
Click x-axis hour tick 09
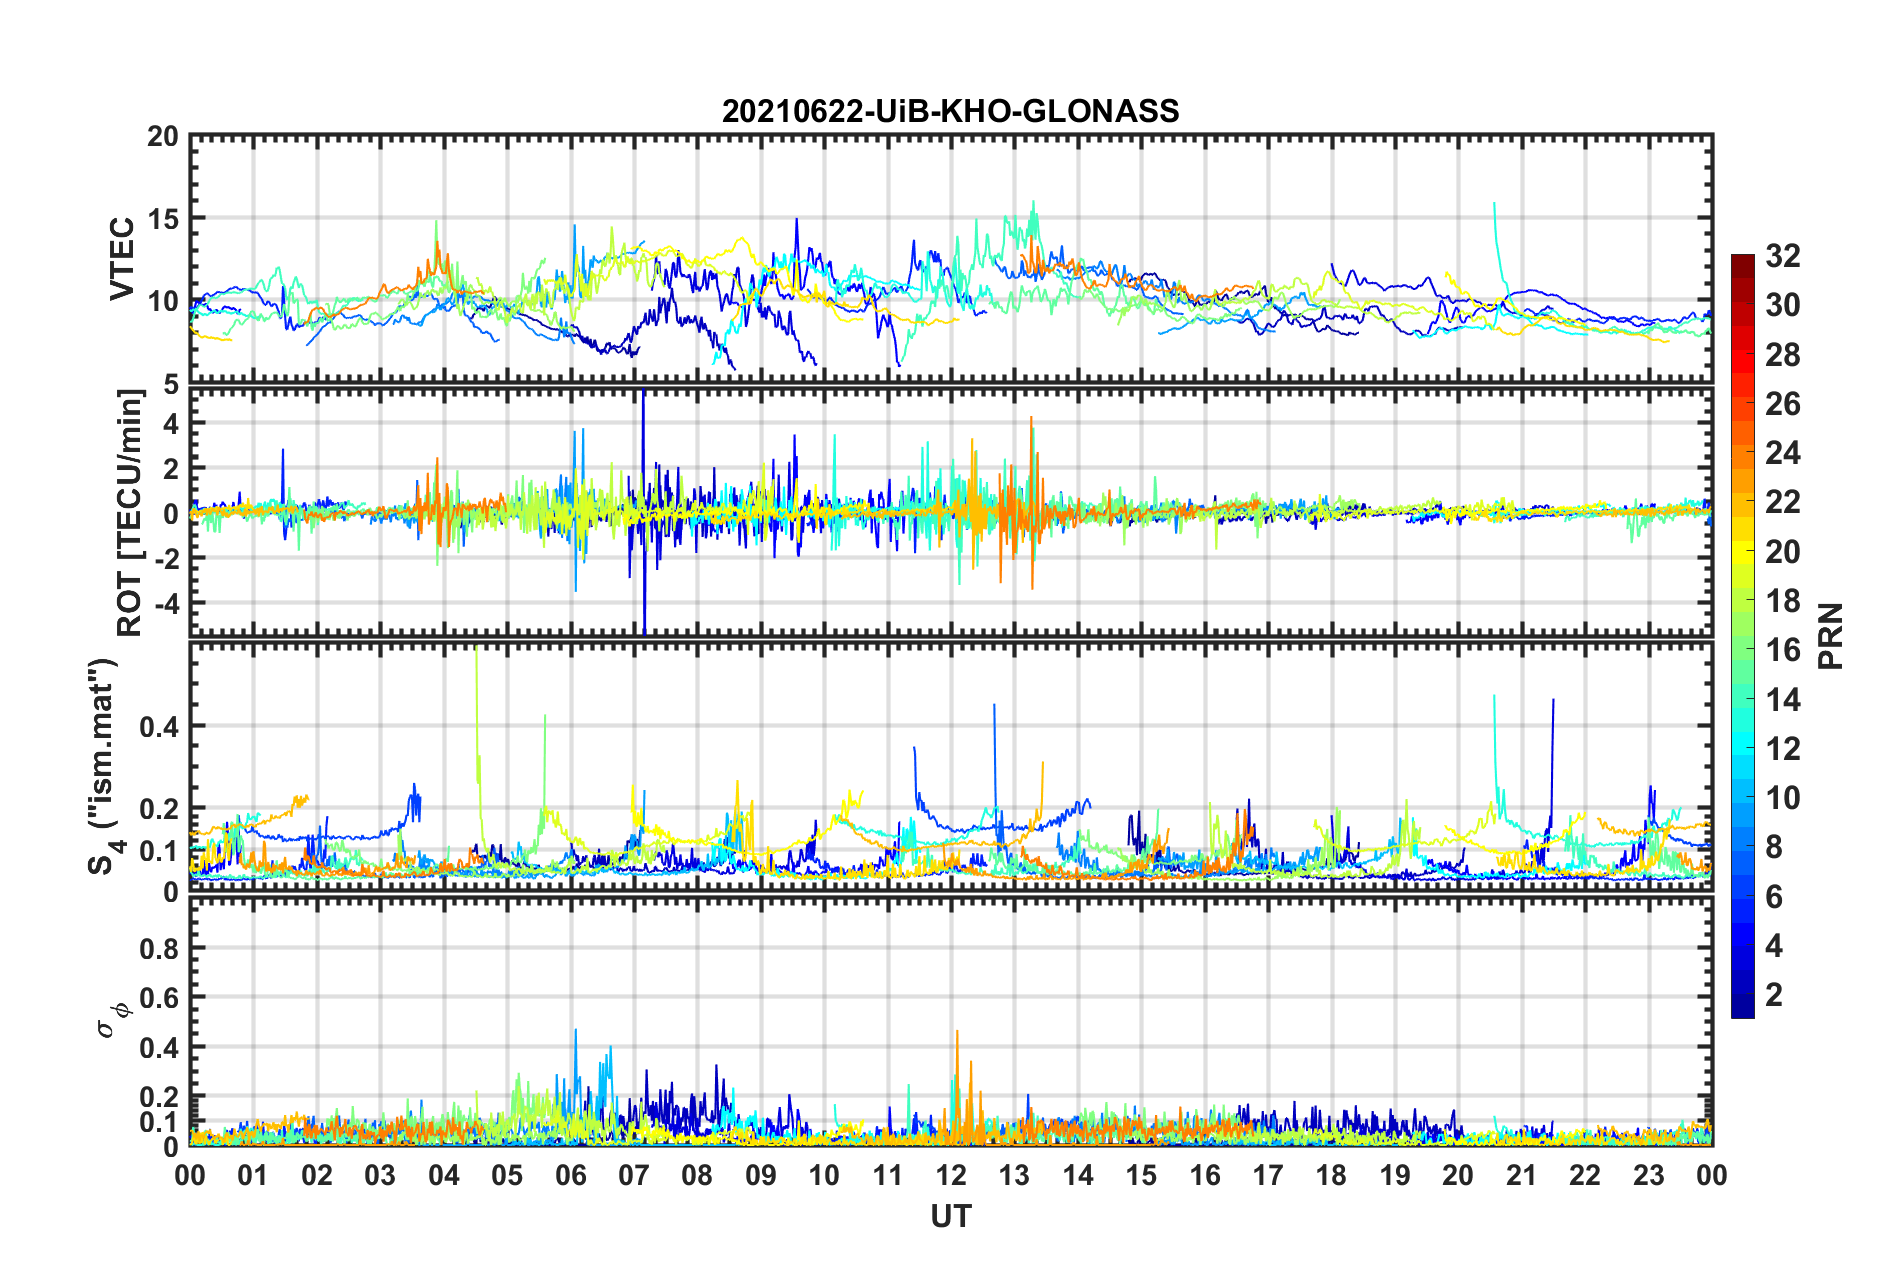coord(761,1176)
